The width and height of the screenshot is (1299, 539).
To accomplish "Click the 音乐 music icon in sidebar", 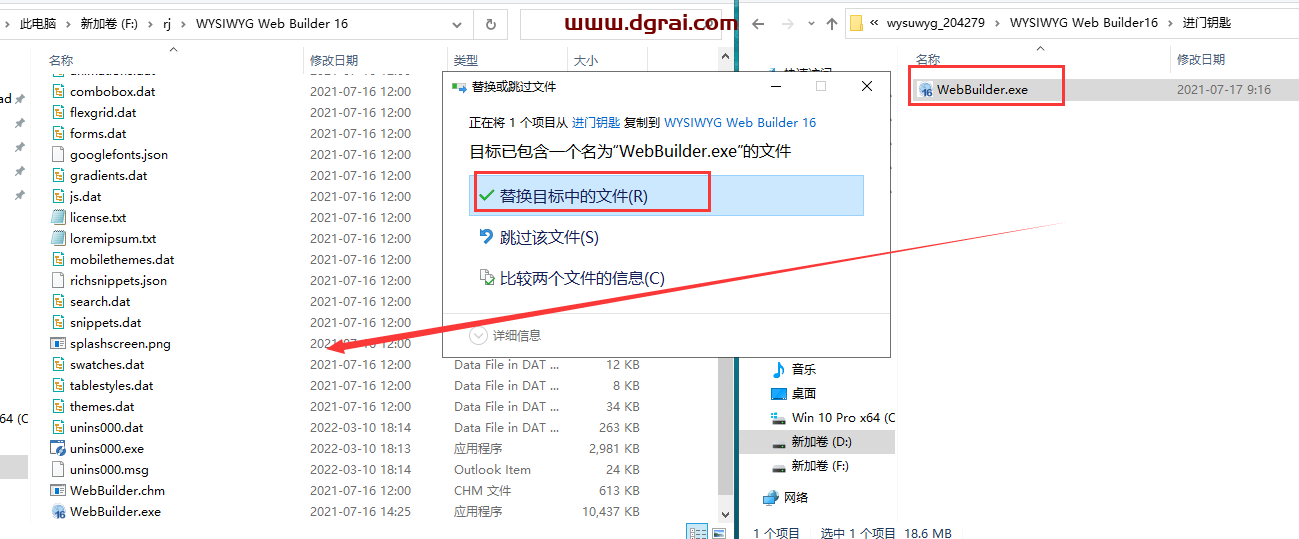I will click(x=779, y=369).
